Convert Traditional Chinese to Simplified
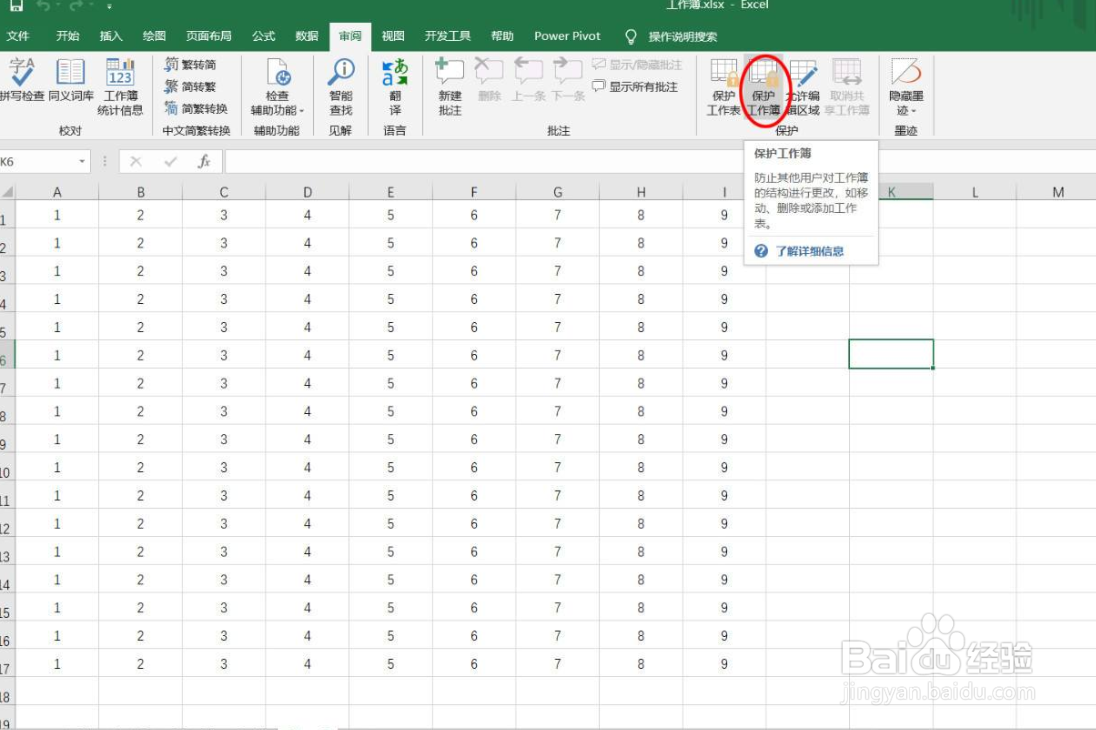This screenshot has height=730, width=1096. pos(190,64)
